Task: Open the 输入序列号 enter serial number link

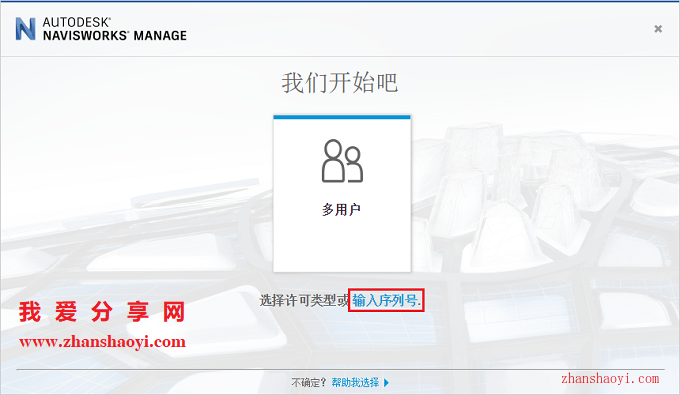Action: pyautogui.click(x=386, y=300)
